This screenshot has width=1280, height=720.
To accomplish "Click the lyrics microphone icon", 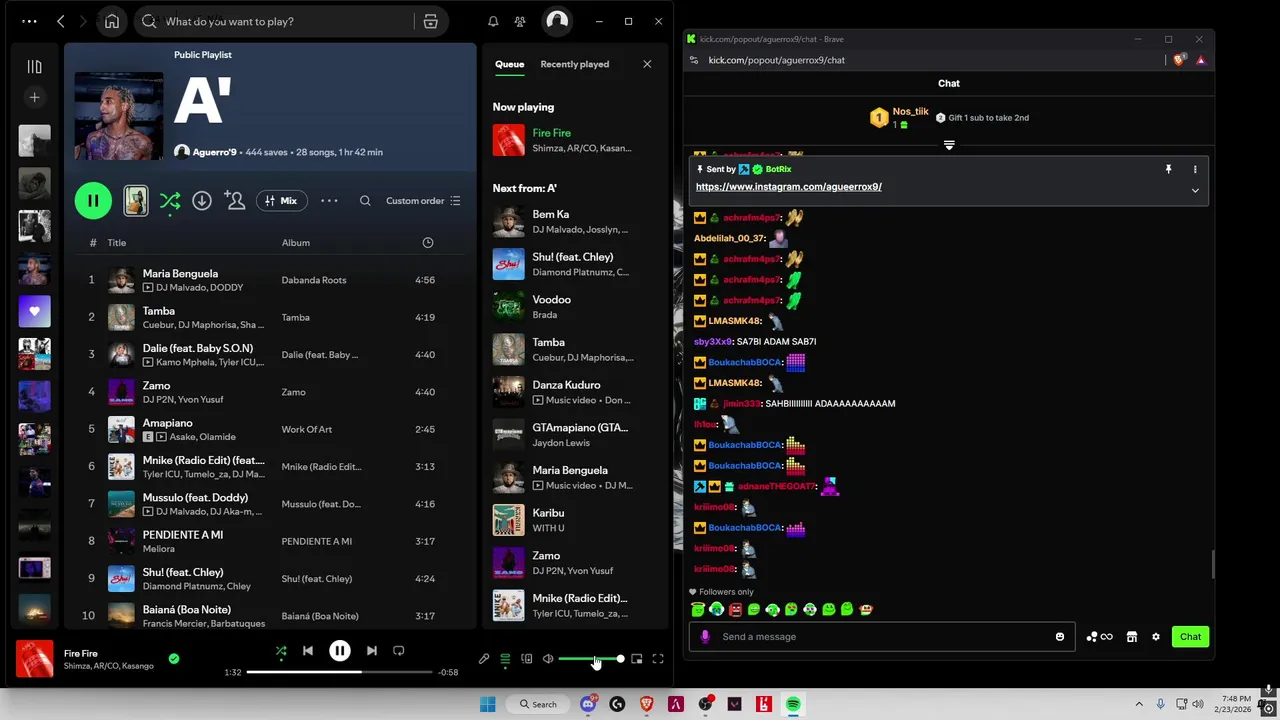I will (484, 659).
